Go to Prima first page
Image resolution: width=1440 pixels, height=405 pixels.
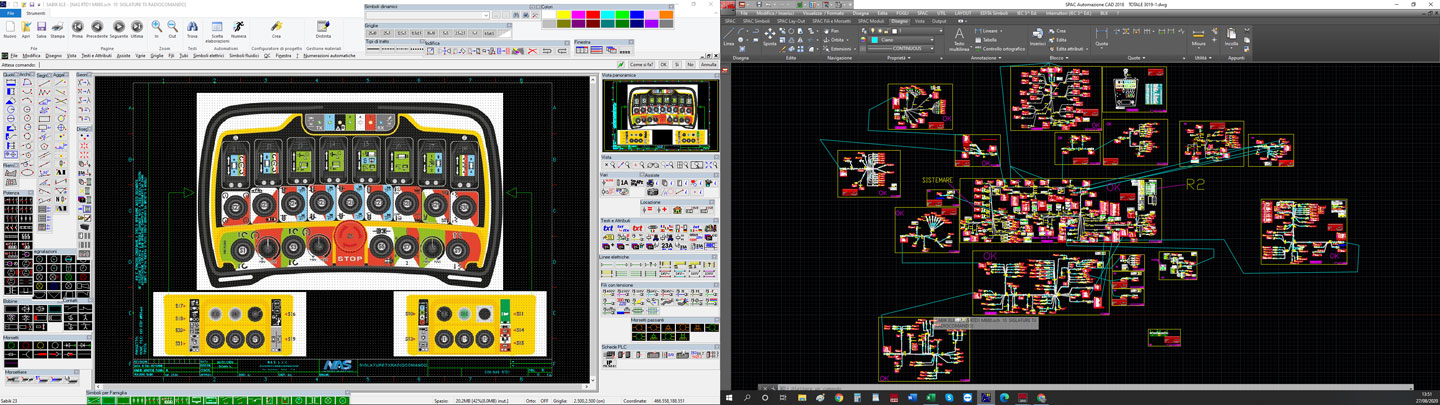(77, 28)
